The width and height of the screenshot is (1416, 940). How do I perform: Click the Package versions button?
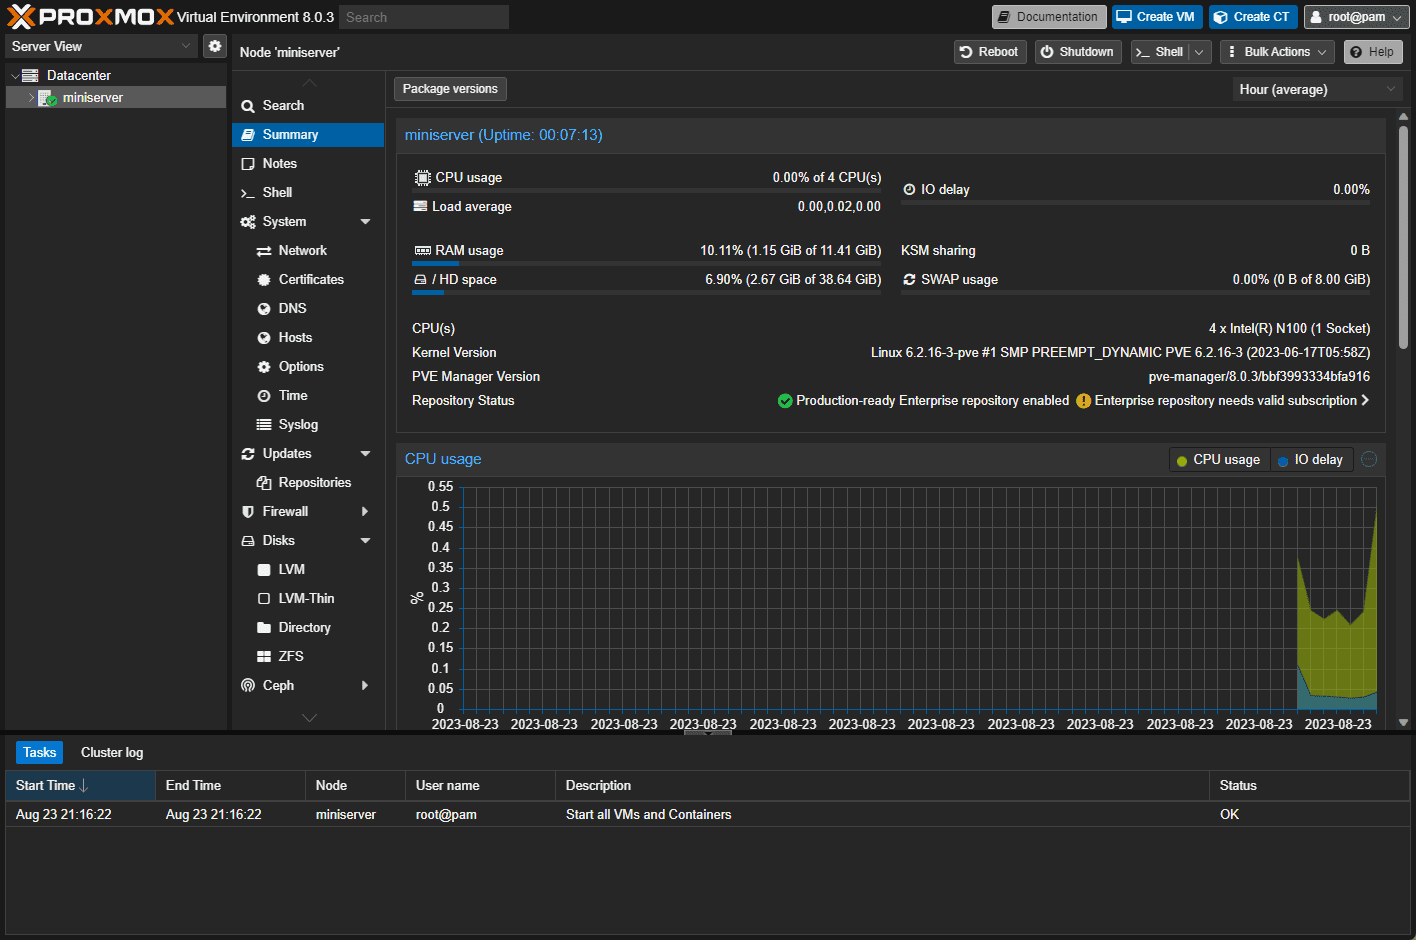pos(450,89)
